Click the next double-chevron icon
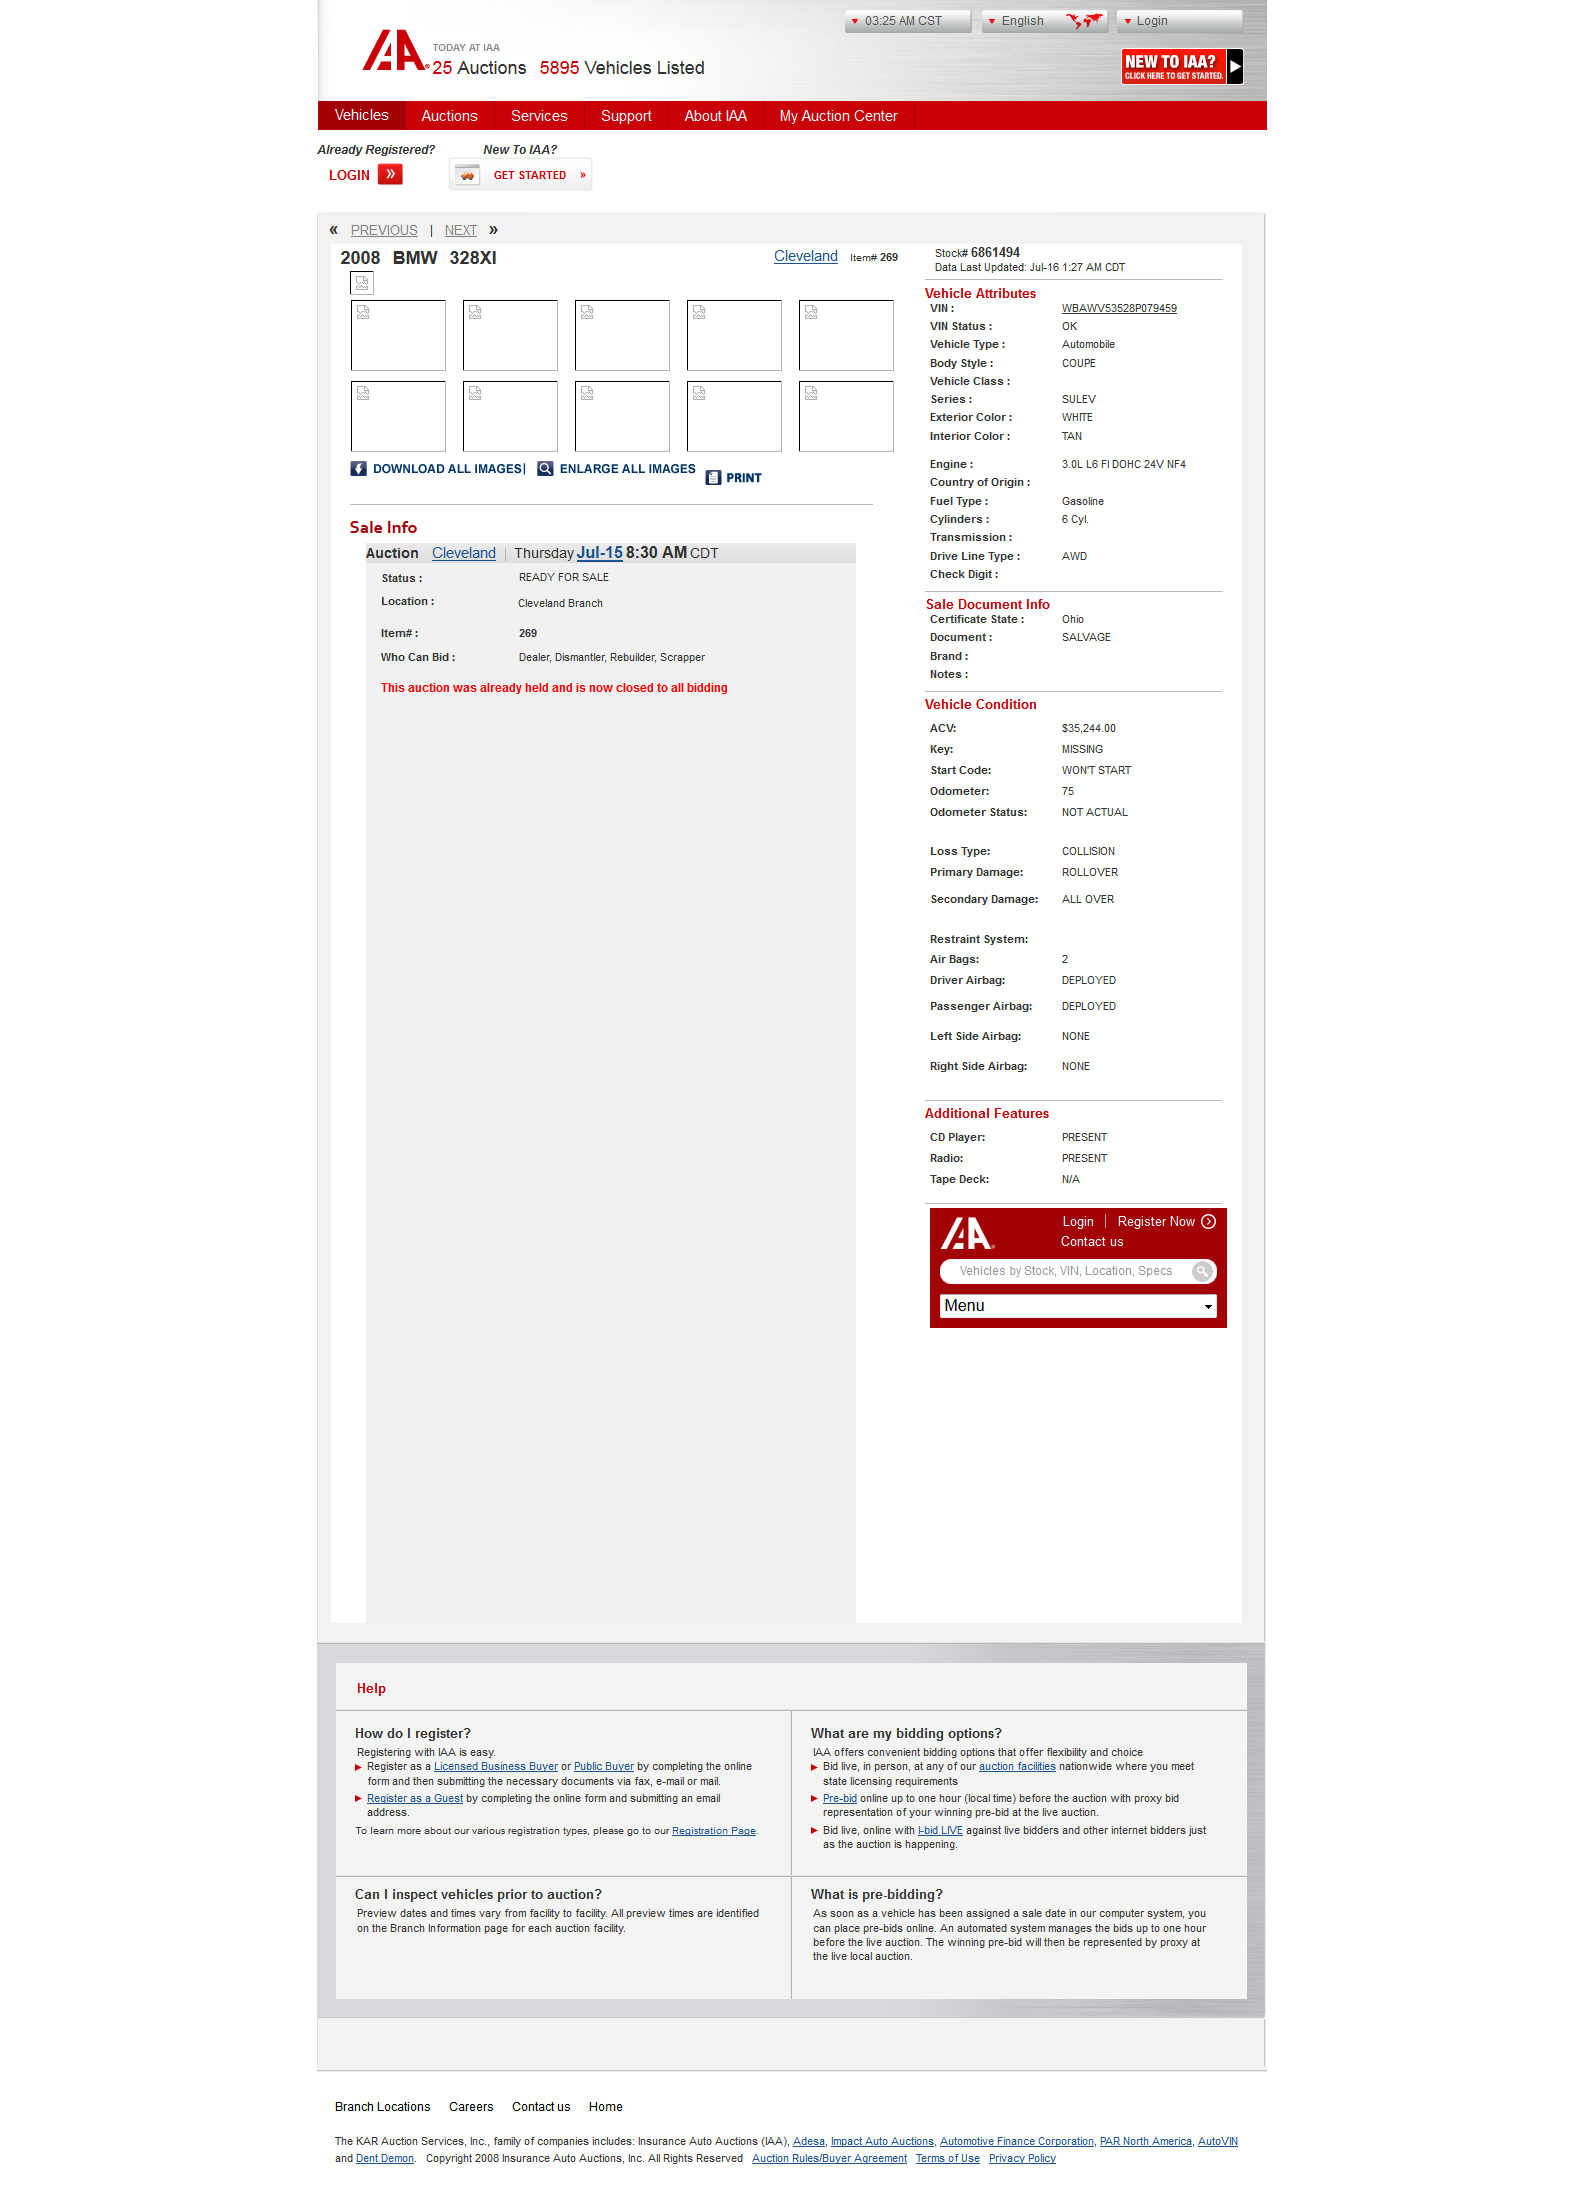 click(493, 230)
